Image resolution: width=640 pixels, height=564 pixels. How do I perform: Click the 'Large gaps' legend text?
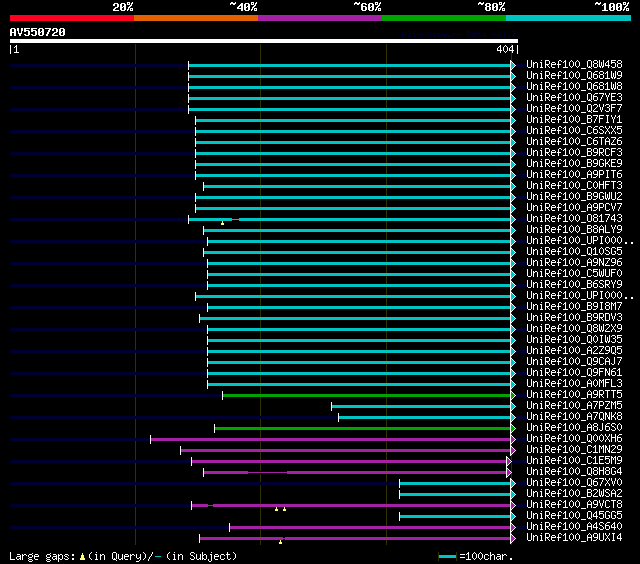(42, 556)
